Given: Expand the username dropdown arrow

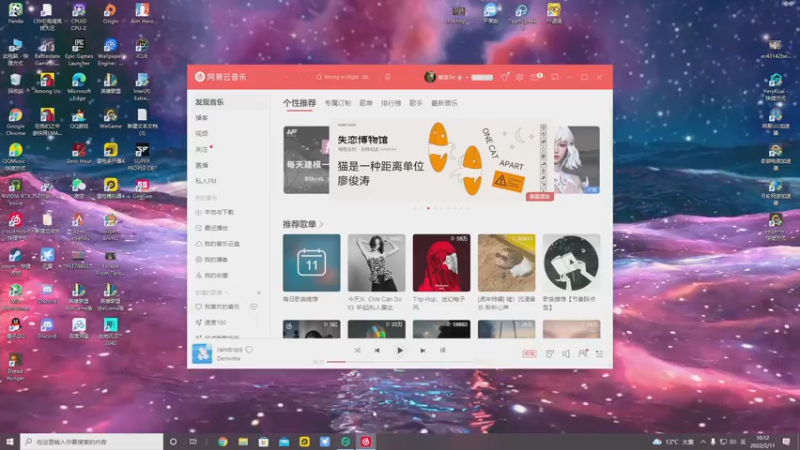Looking at the screenshot, I should (467, 78).
